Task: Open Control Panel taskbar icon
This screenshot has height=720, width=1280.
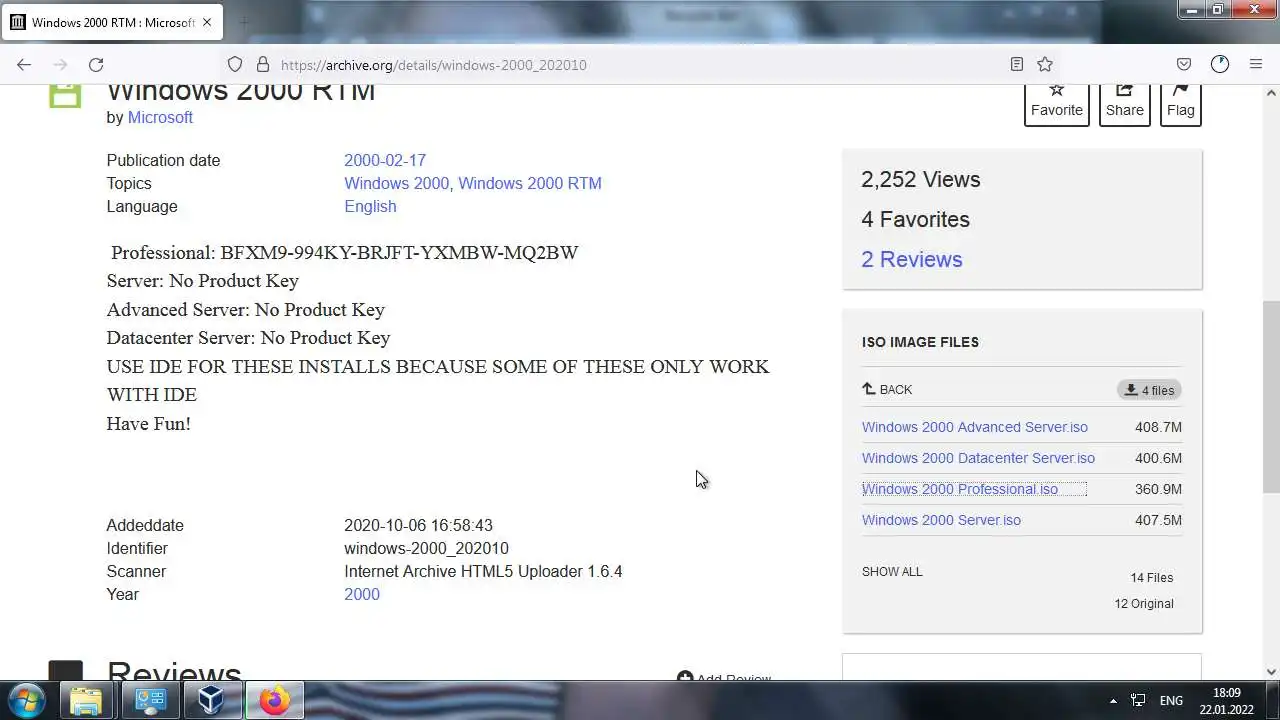Action: click(150, 700)
